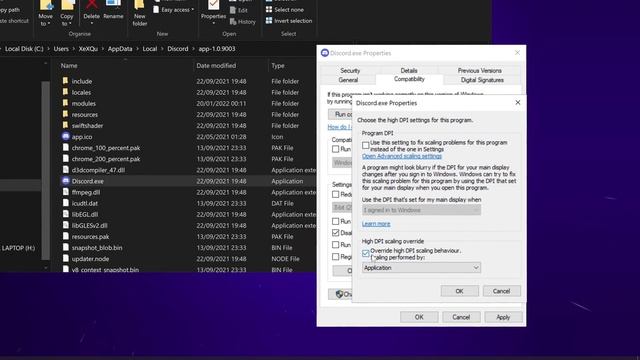Click app-1.0.9003 breadcrumb segment
Viewport: 640px width, 360px height.
(x=217, y=49)
